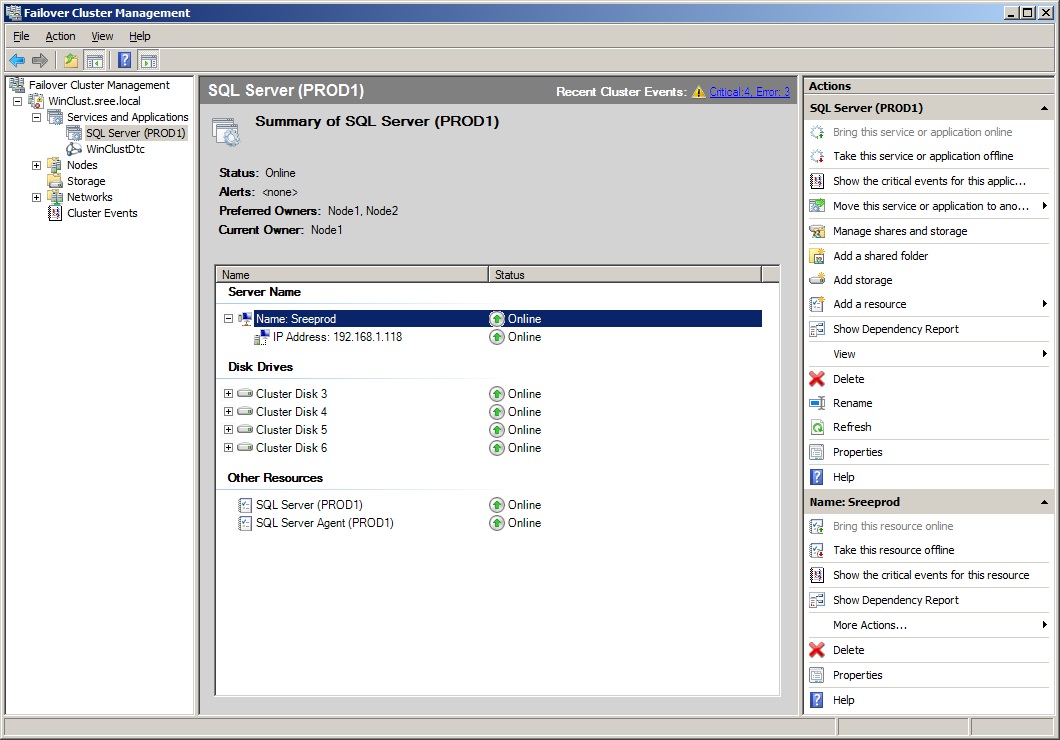Image resolution: width=1060 pixels, height=740 pixels.
Task: Click the blue Help question mark toolbar icon
Action: pyautogui.click(x=124, y=60)
